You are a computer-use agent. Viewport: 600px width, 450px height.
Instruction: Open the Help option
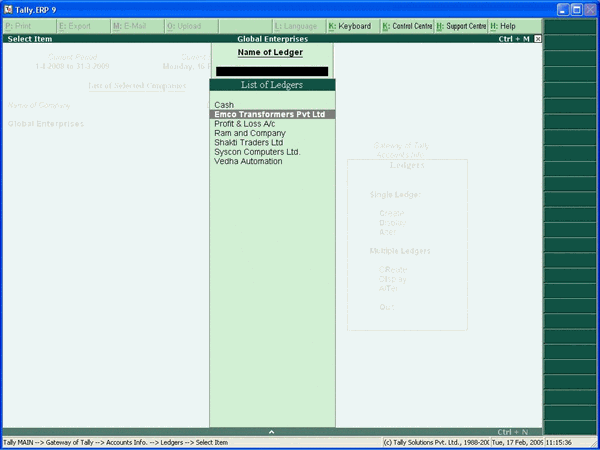515,26
